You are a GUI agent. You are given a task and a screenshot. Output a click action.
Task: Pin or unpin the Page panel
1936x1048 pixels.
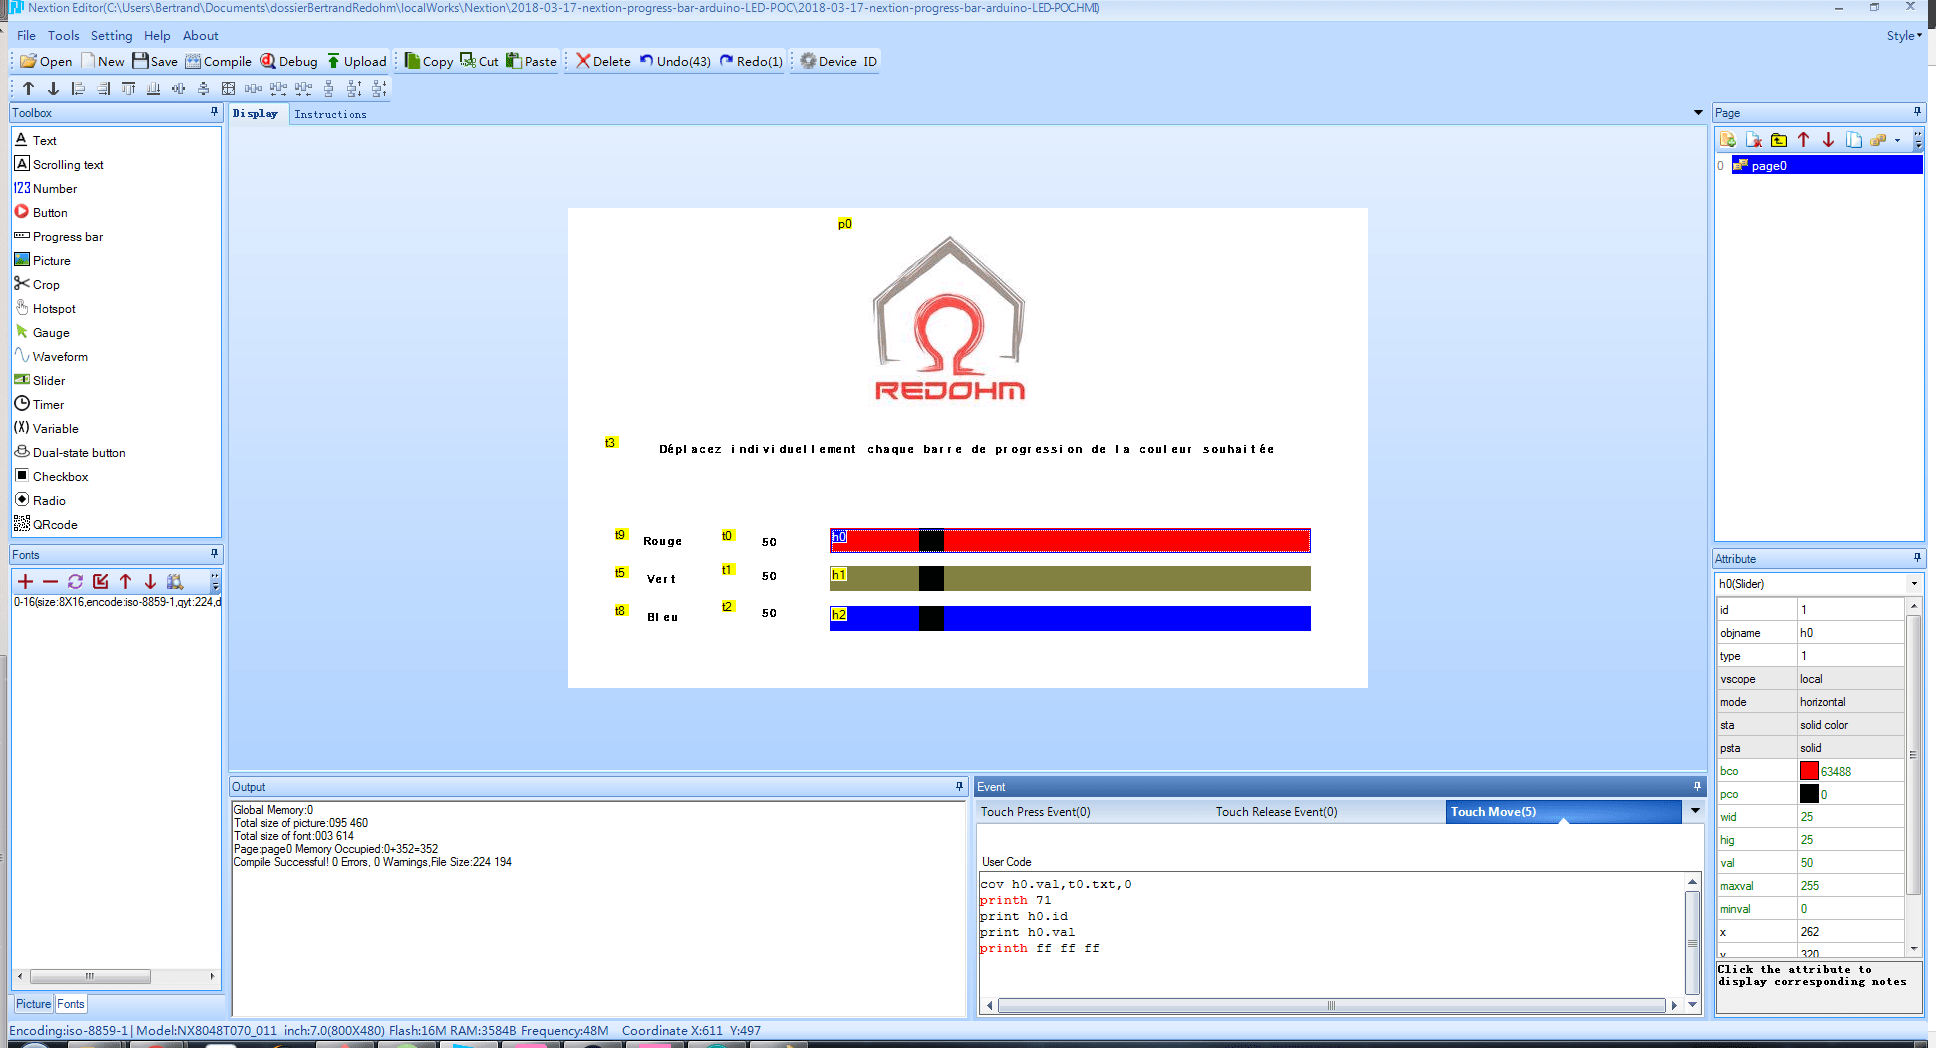1917,112
